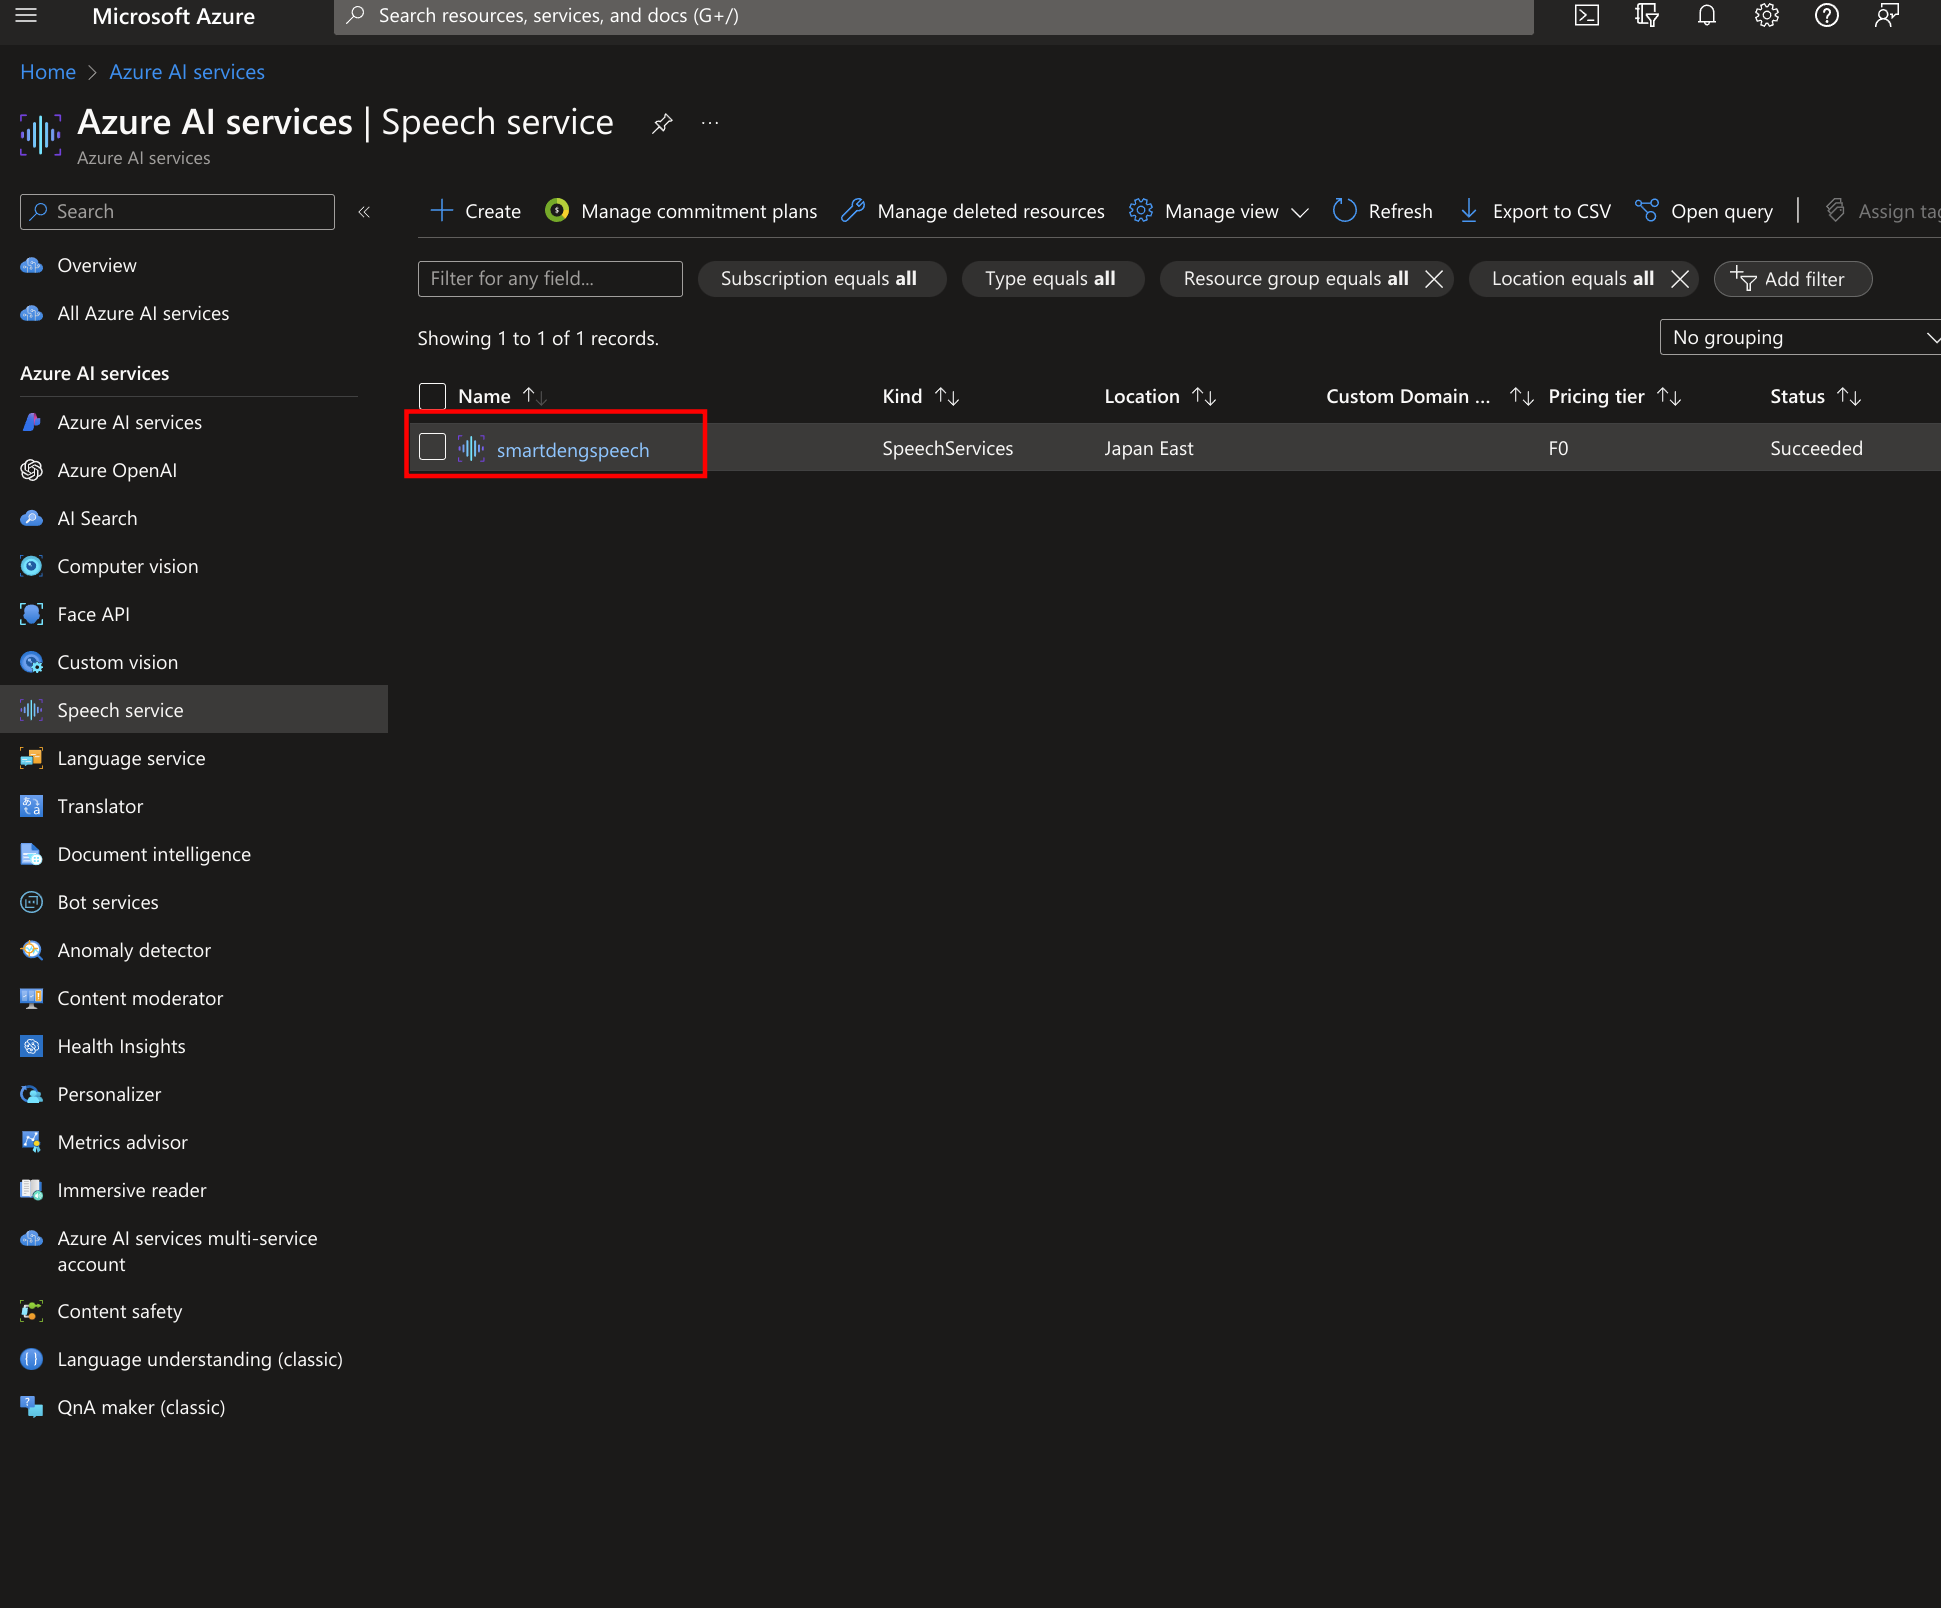Open the Subscription equals all filter
Screen dimensions: 1941x1608
821,279
